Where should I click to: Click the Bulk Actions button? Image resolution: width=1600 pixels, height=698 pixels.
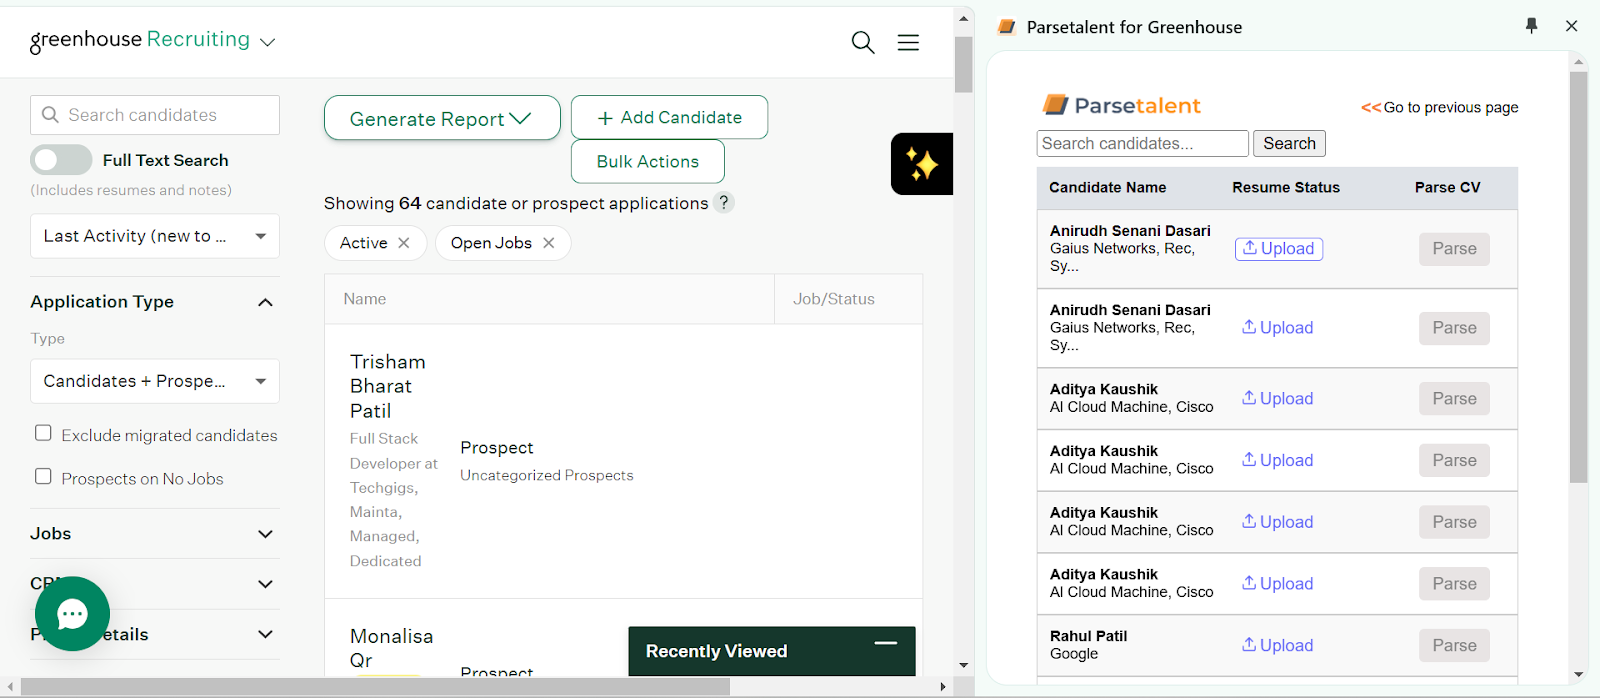(x=648, y=161)
